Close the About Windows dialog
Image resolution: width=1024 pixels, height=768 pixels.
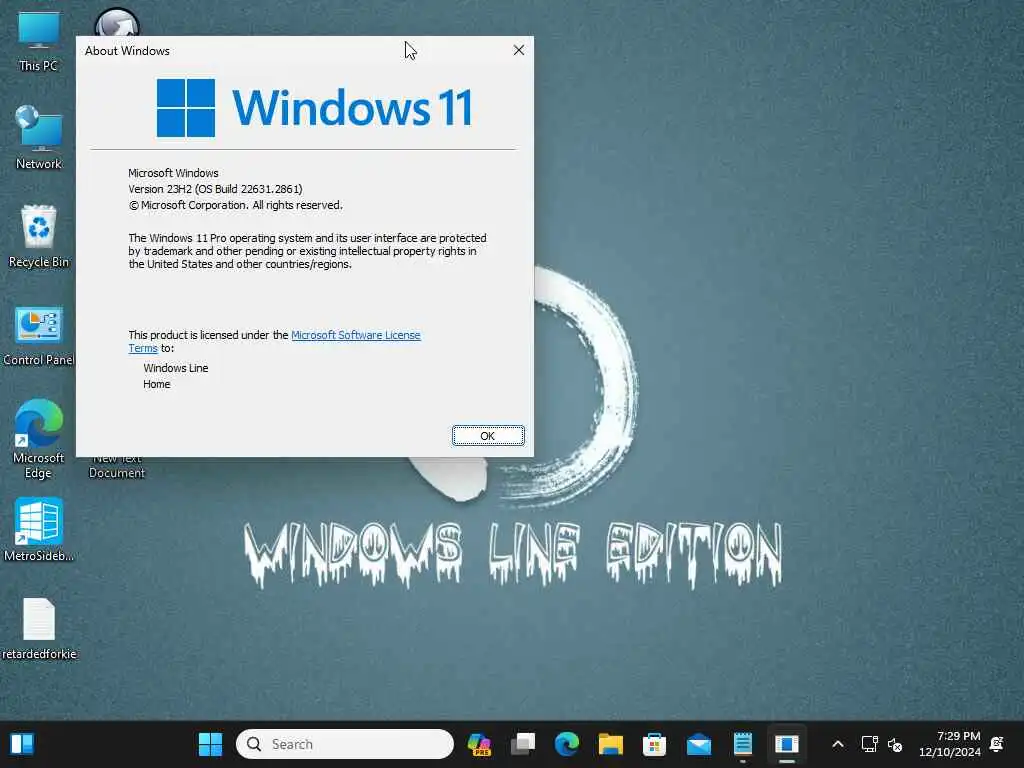[519, 50]
